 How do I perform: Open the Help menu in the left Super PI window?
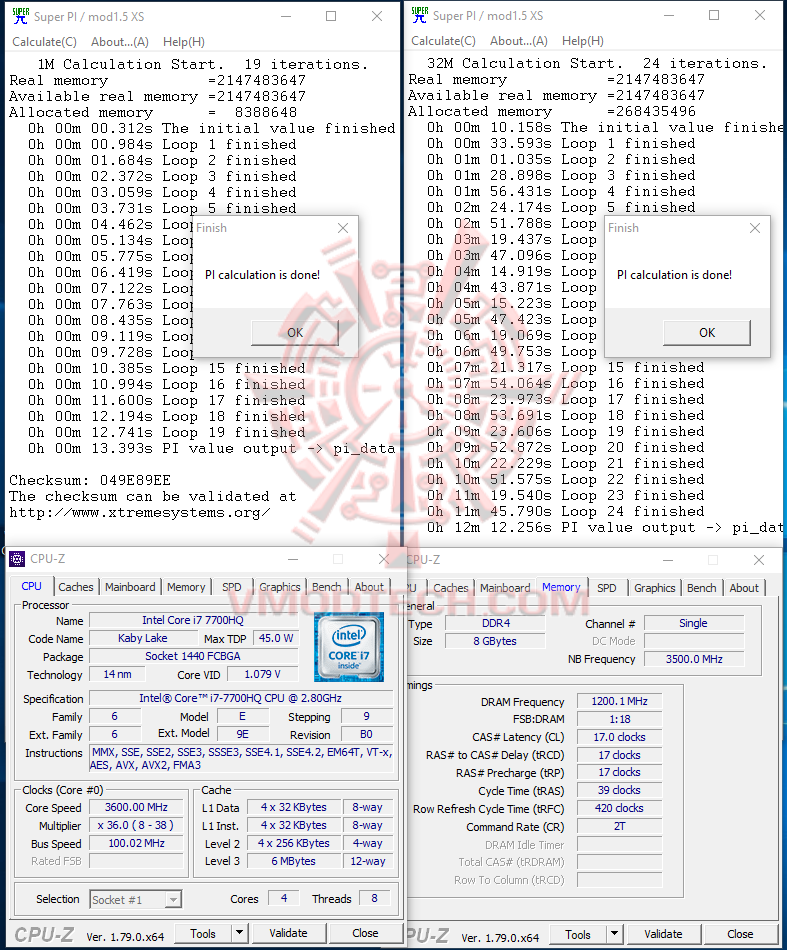pyautogui.click(x=184, y=42)
